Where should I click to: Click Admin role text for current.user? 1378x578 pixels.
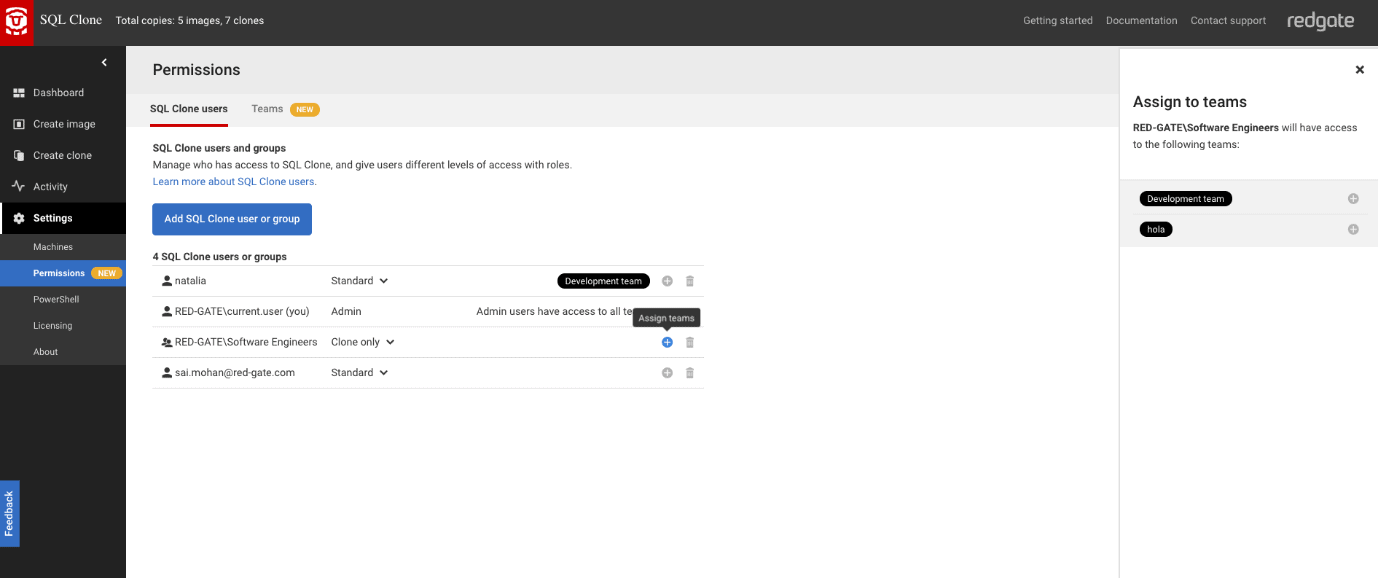coord(346,312)
